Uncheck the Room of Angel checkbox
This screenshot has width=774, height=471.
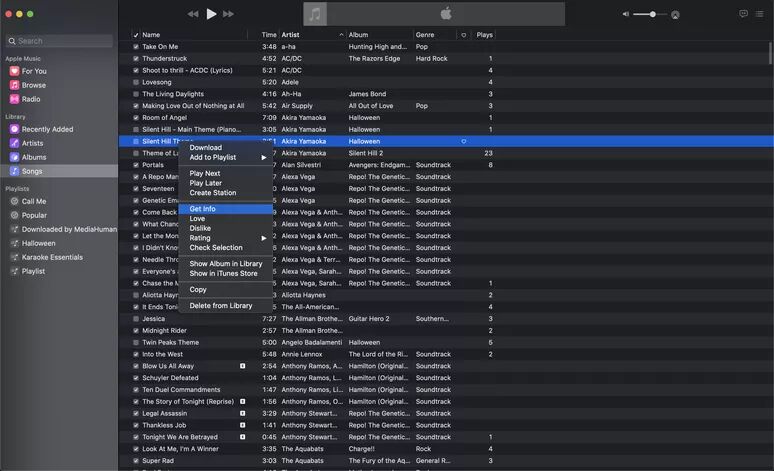[x=136, y=118]
